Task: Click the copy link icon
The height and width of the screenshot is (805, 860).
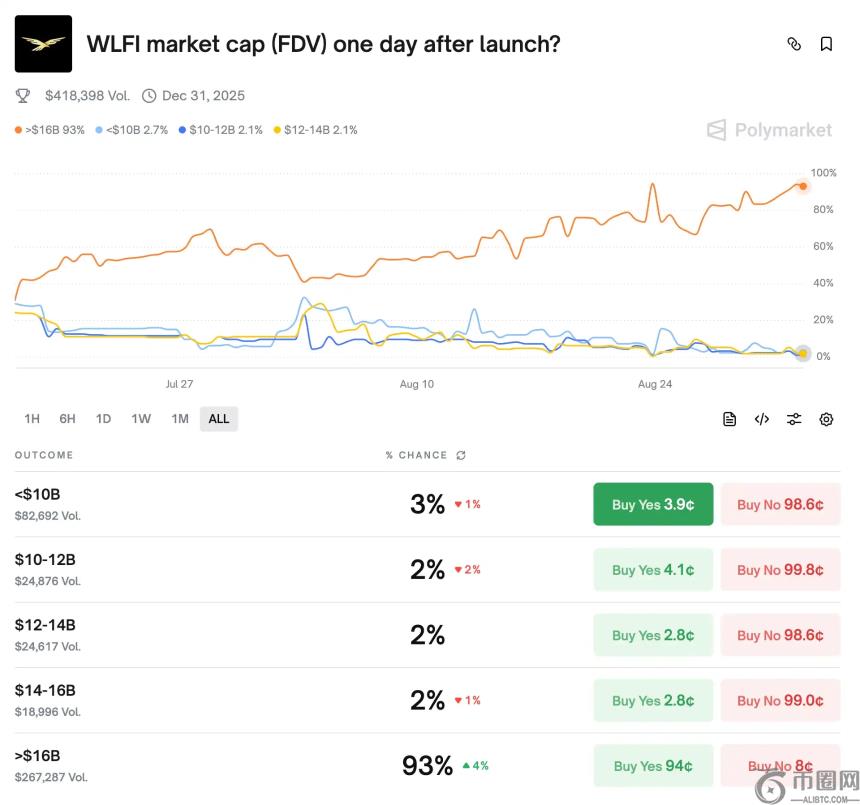Action: pyautogui.click(x=794, y=44)
